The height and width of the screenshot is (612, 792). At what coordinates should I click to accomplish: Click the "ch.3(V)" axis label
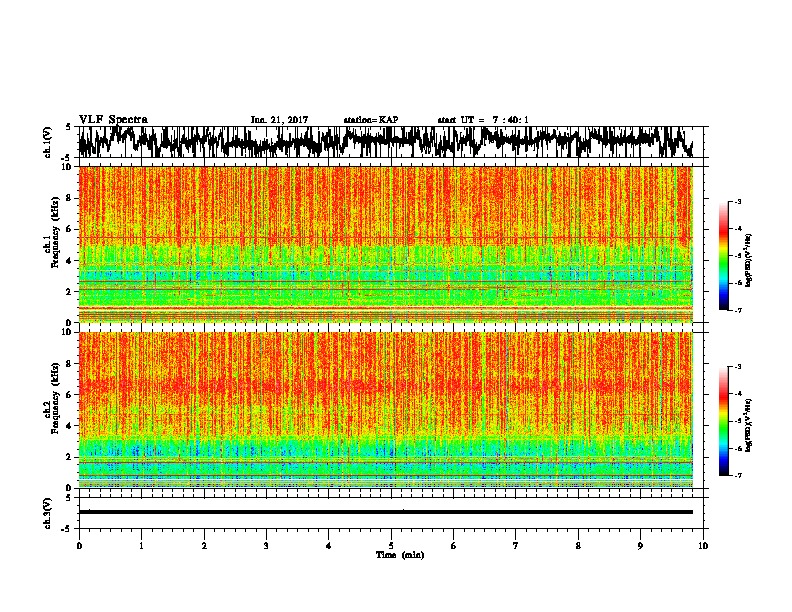[x=48, y=513]
